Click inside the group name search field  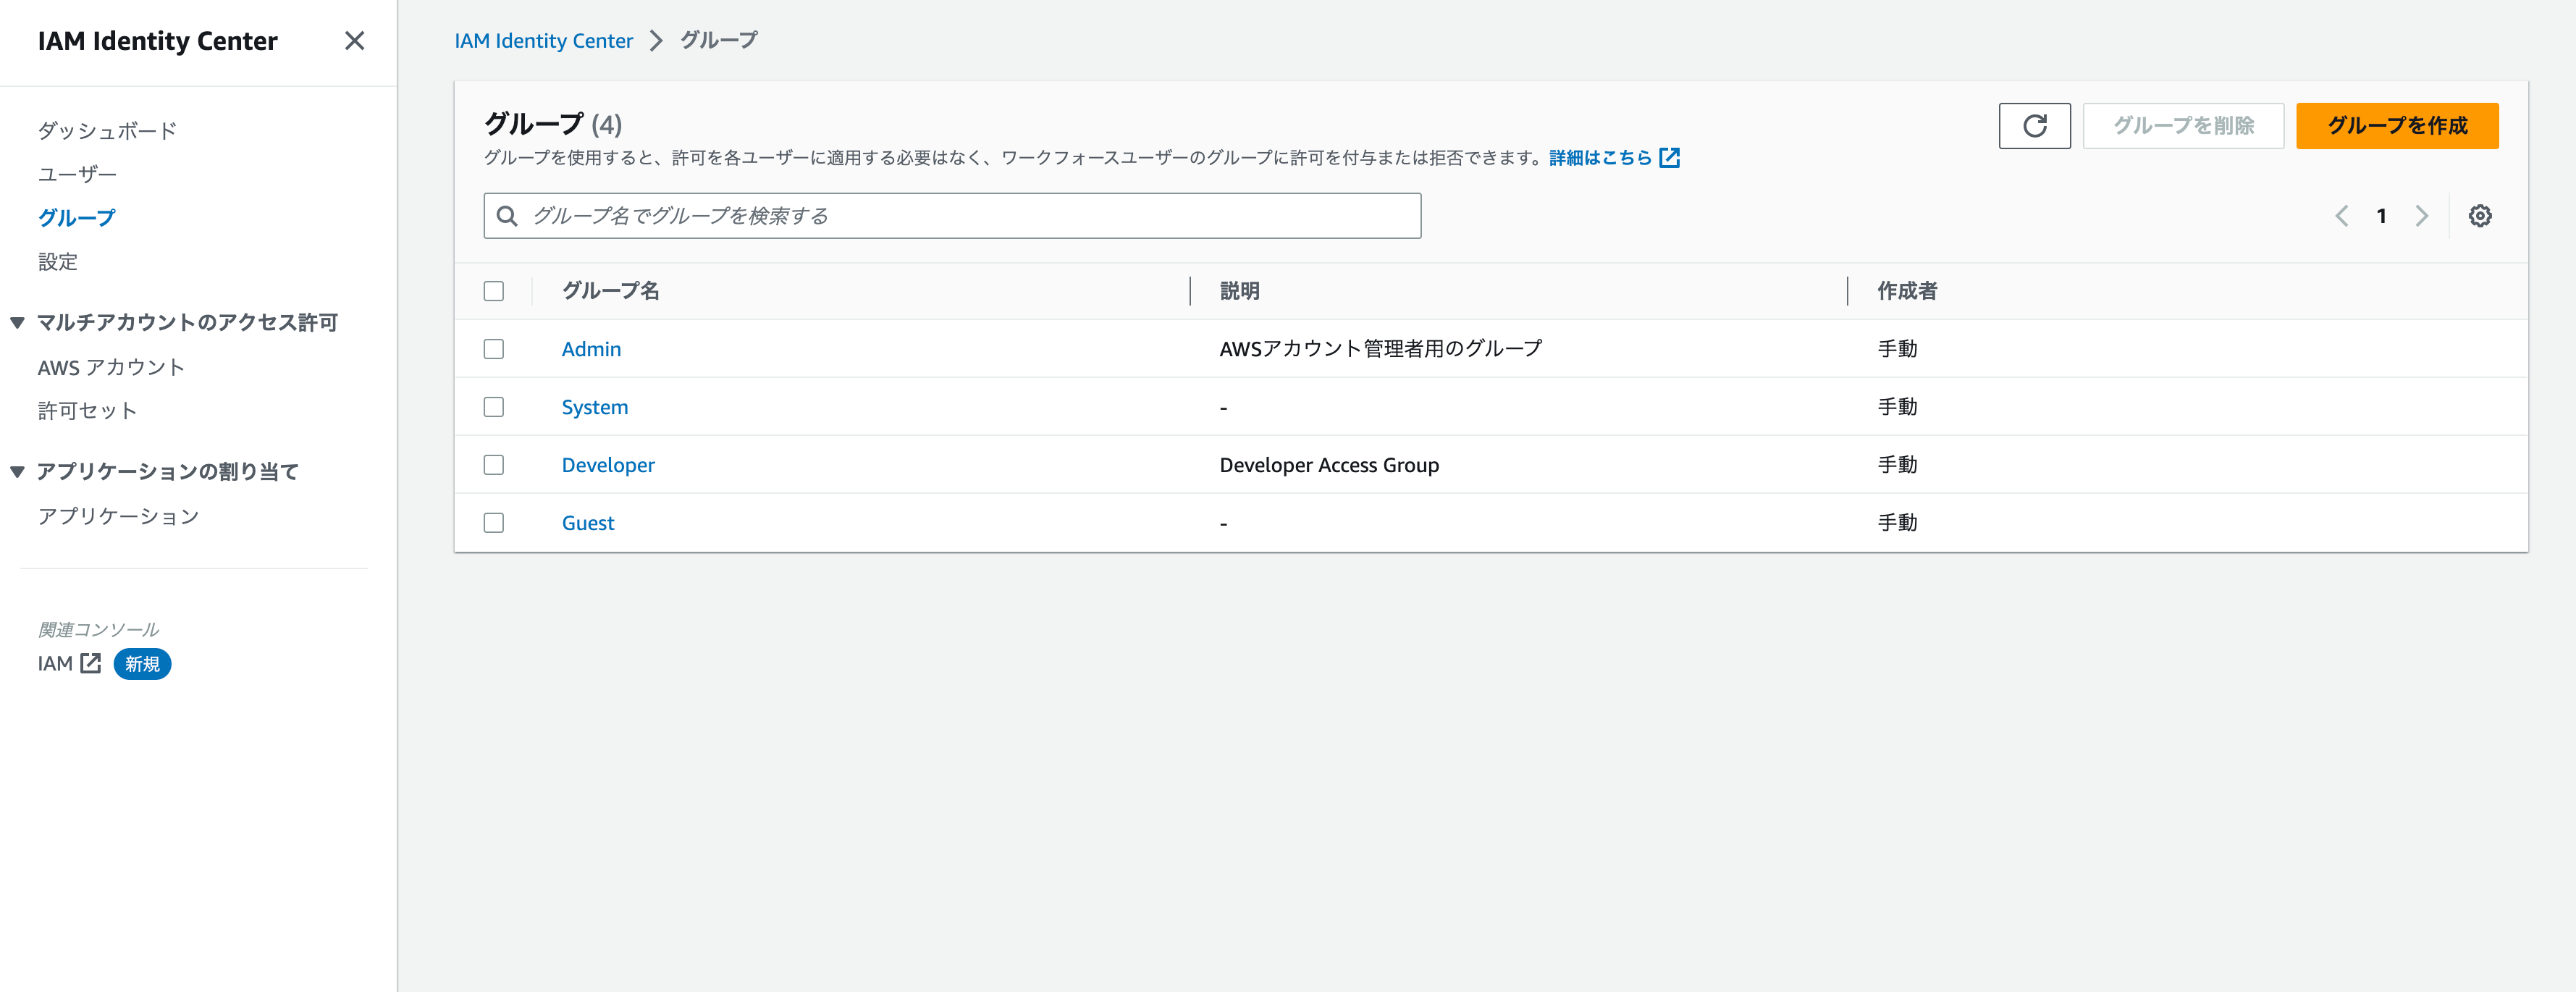point(950,215)
